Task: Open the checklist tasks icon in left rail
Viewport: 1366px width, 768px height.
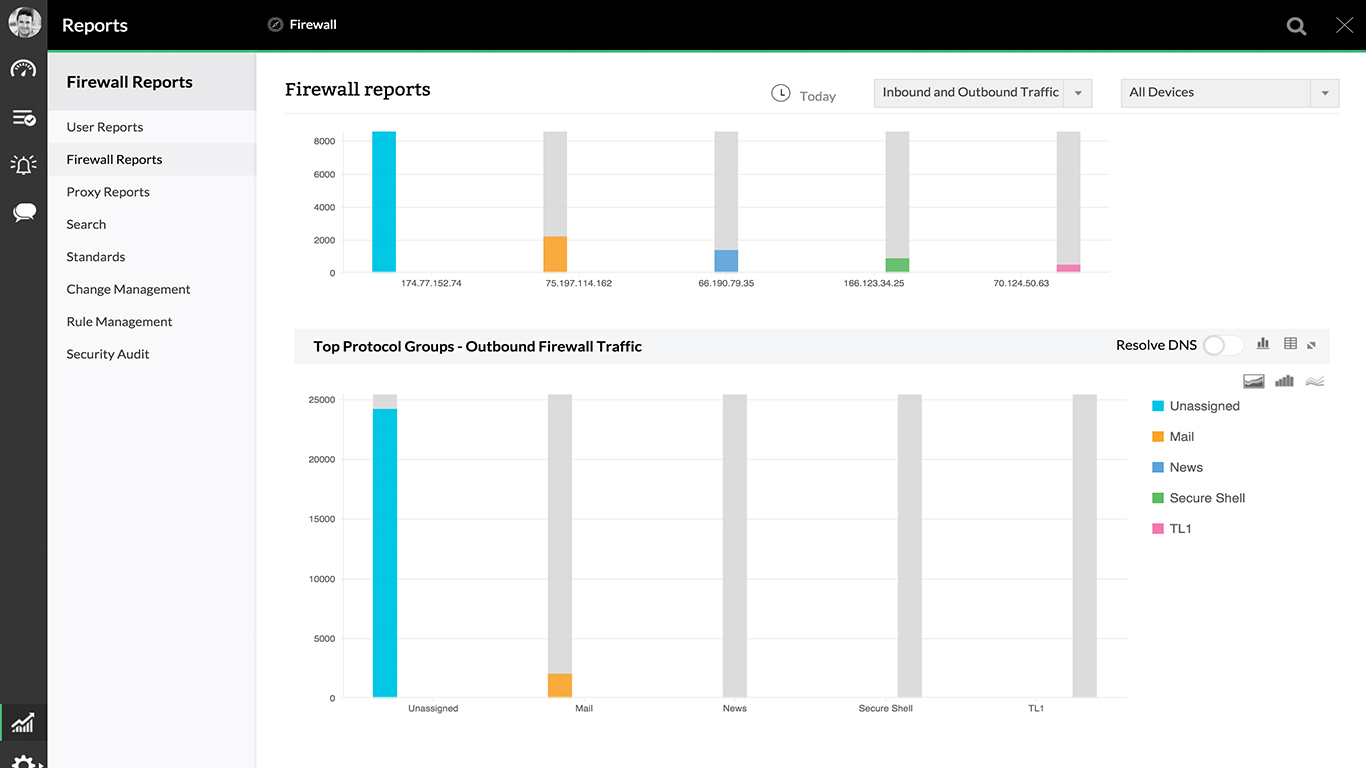Action: click(x=23, y=118)
